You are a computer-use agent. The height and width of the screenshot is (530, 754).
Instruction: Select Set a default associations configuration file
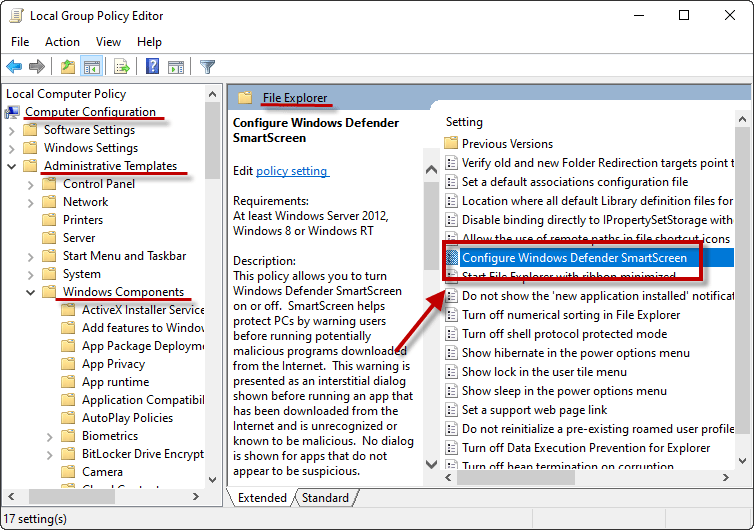click(575, 182)
